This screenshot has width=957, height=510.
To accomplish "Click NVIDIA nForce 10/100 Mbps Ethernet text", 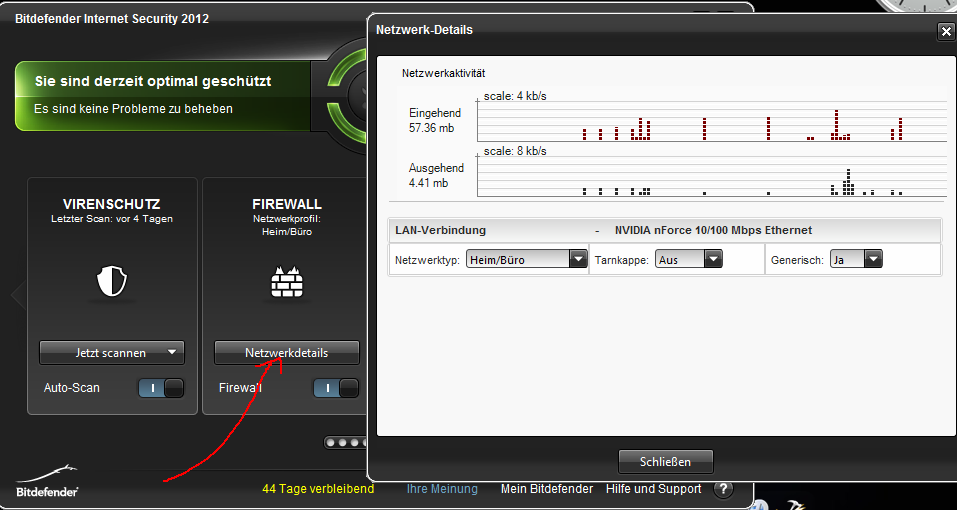I will [713, 230].
